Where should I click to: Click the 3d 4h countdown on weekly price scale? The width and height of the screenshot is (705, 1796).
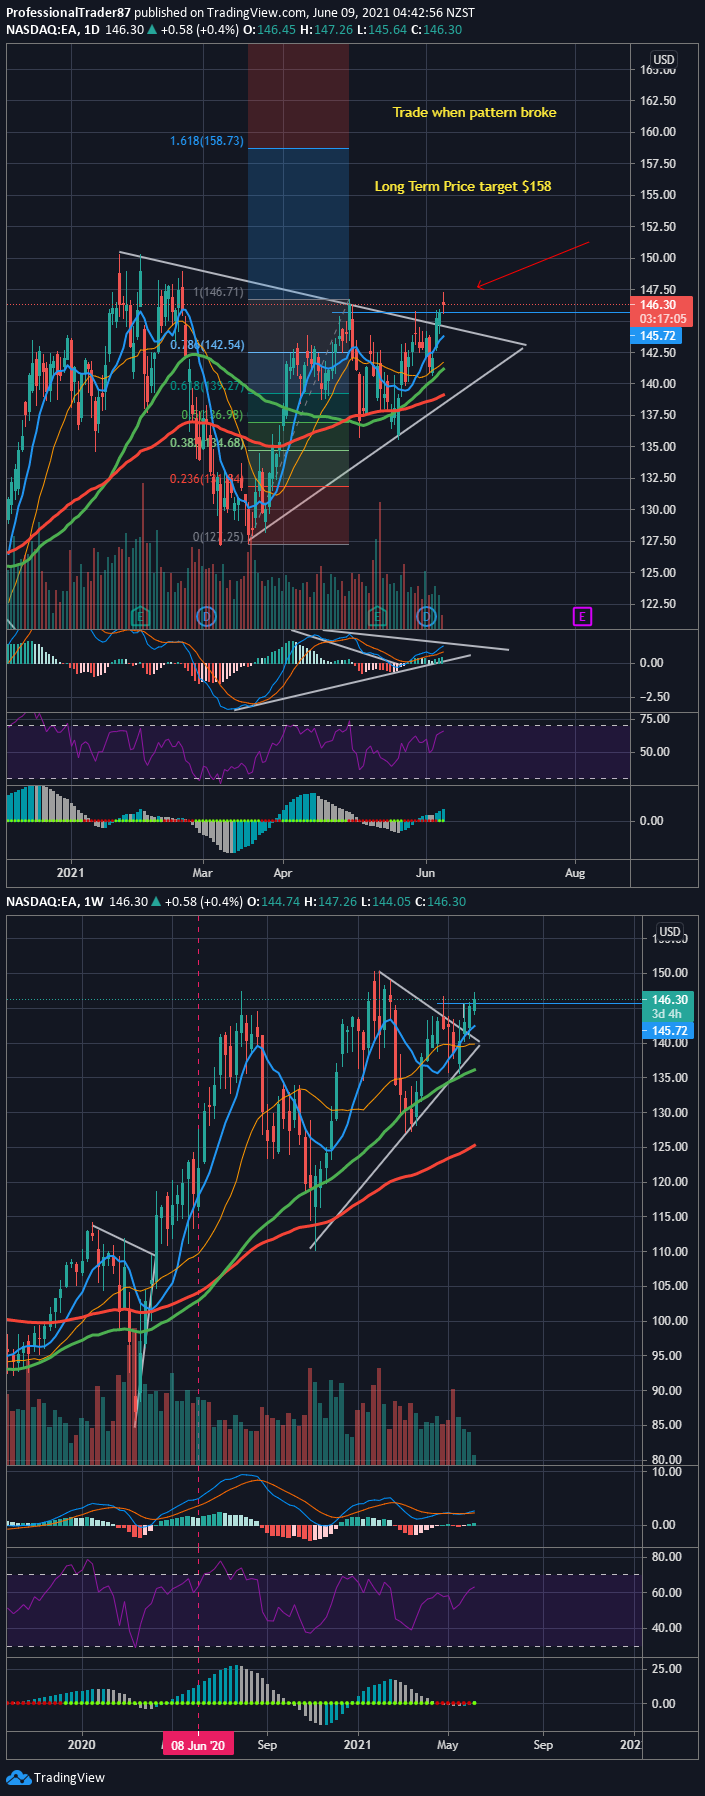tap(667, 1014)
